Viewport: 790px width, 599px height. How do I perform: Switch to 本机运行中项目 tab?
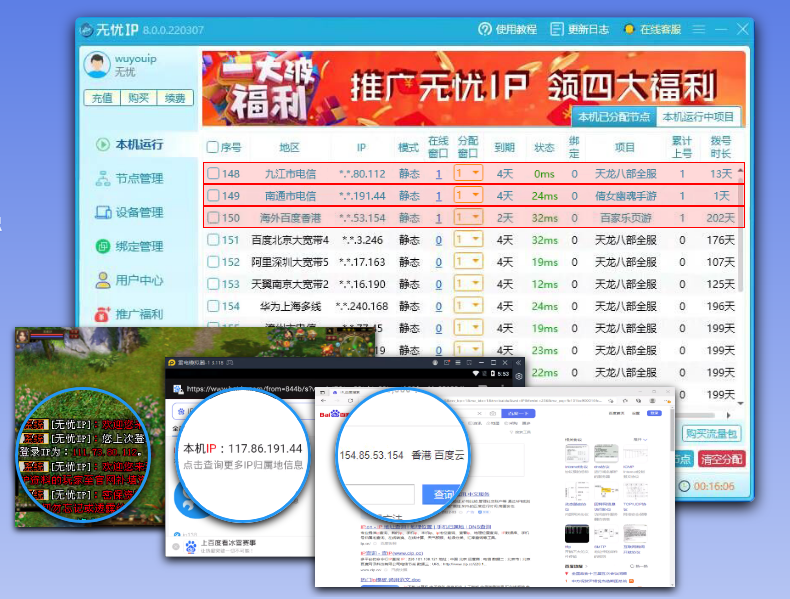coord(698,117)
